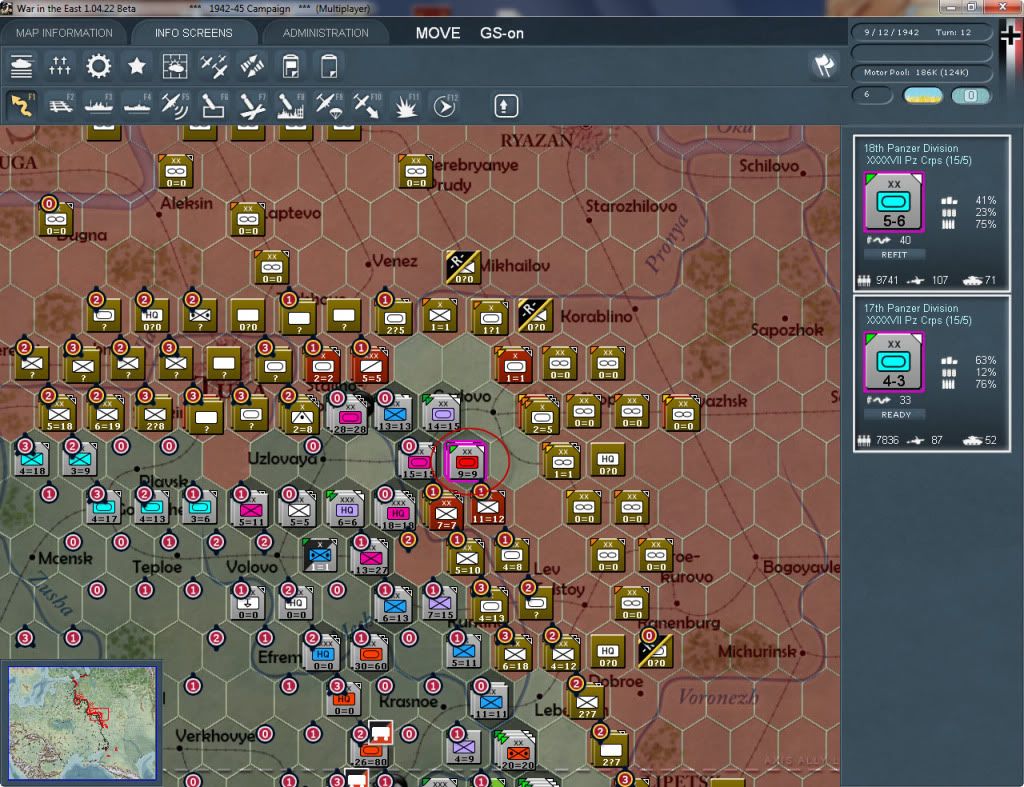The height and width of the screenshot is (787, 1024).
Task: Select the F6 Bomb unit mode icon
Action: click(214, 105)
